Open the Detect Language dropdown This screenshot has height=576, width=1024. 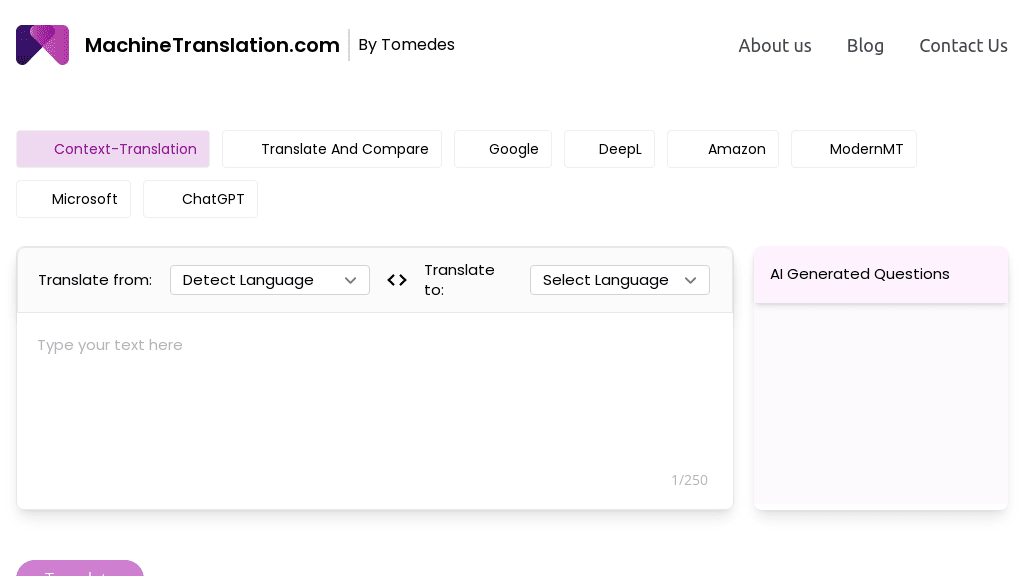click(270, 280)
